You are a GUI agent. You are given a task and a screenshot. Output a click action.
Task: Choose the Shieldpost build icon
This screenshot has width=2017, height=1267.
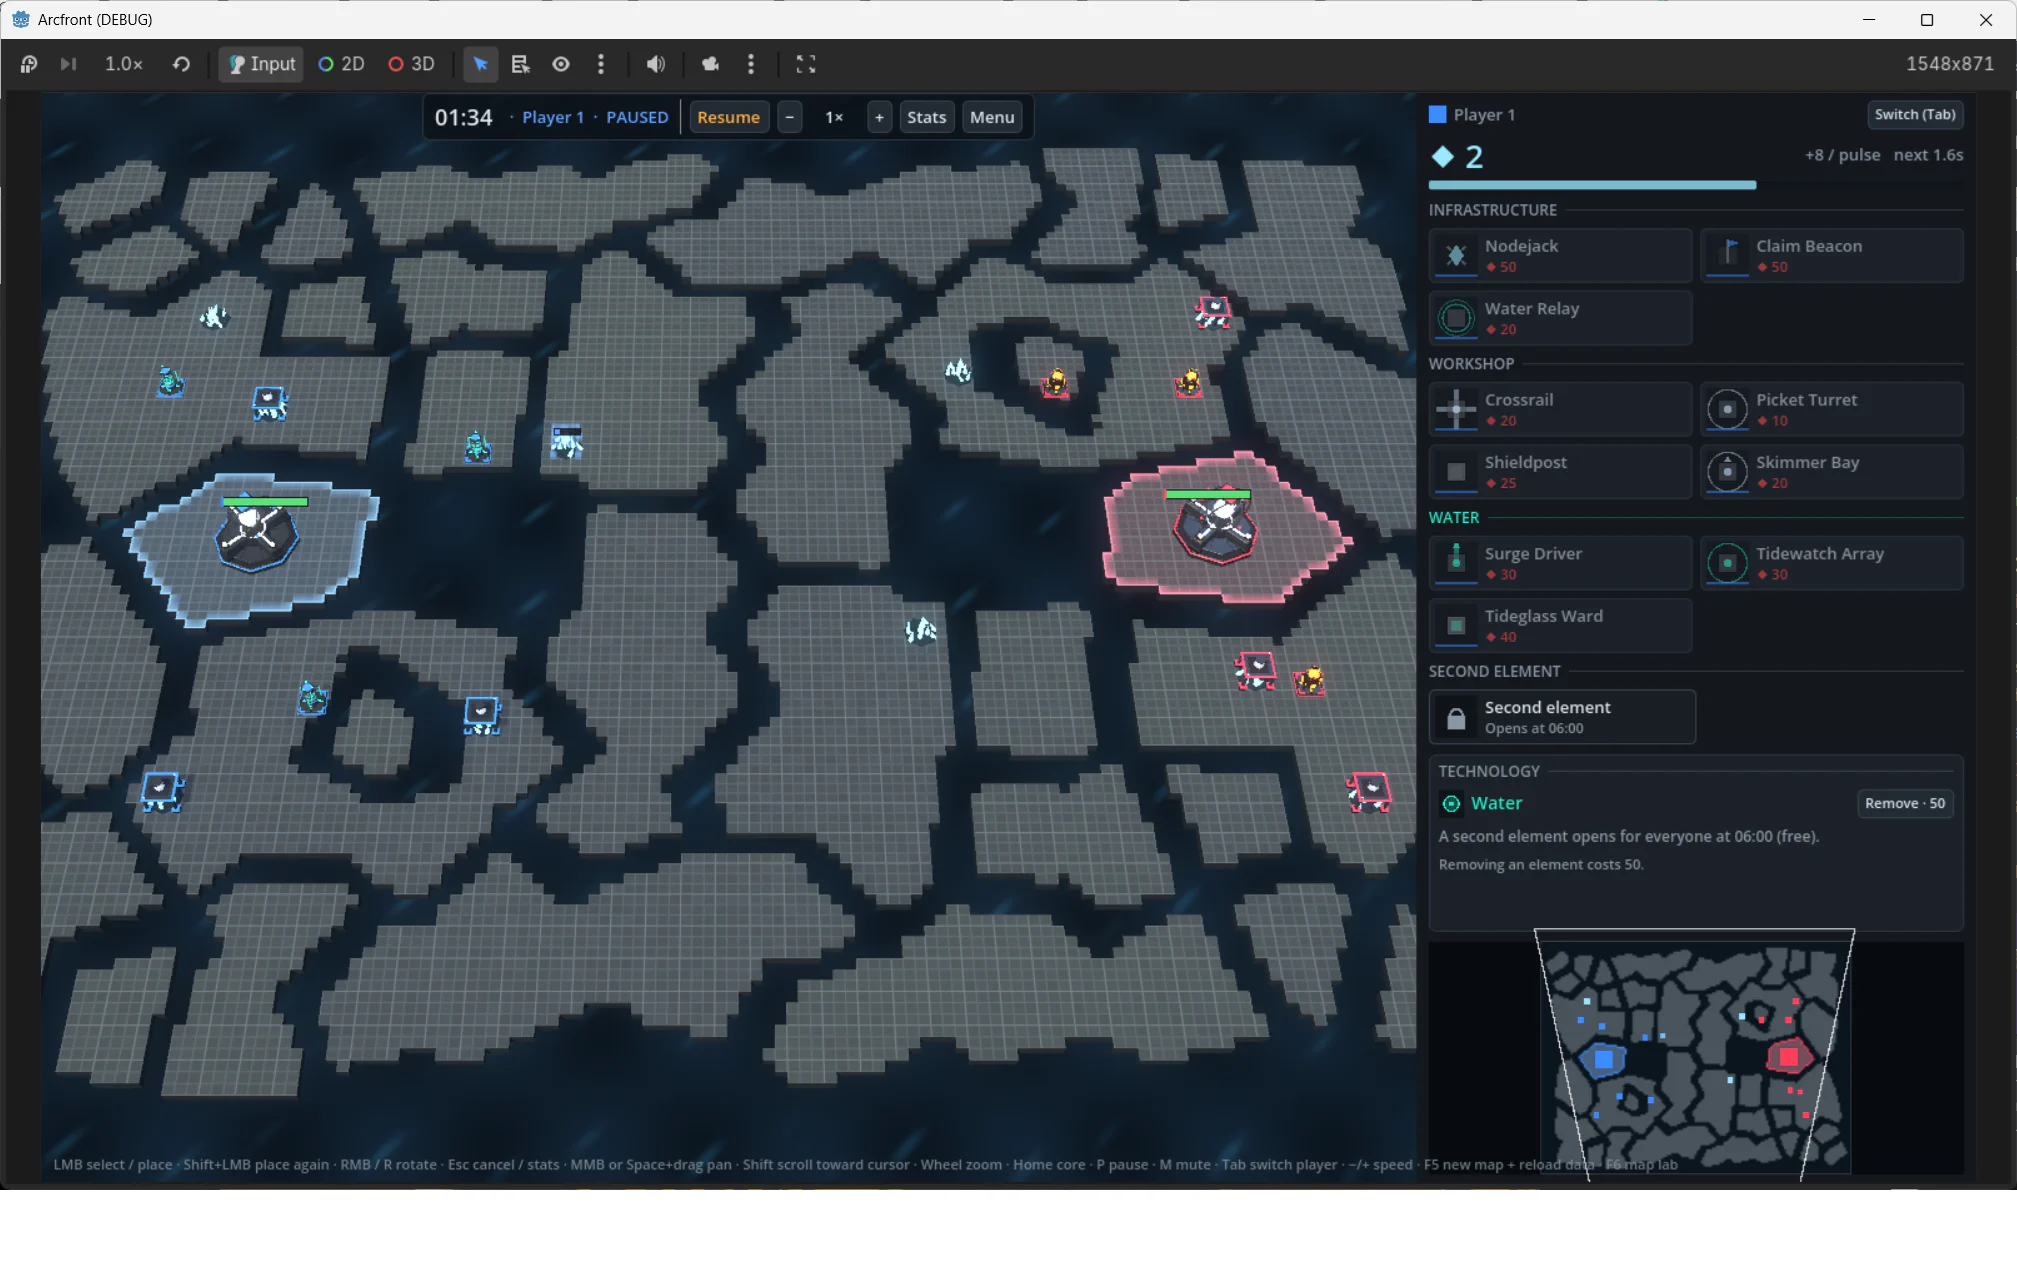(x=1456, y=472)
